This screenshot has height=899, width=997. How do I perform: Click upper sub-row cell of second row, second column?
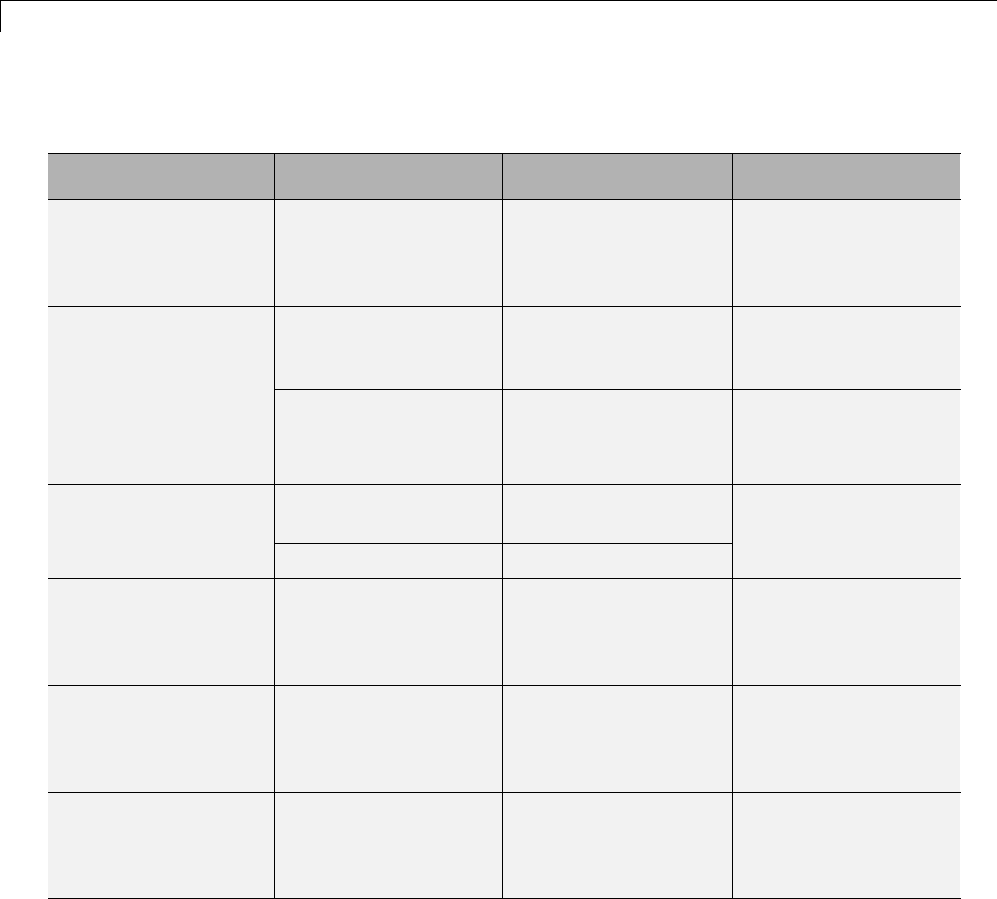tap(388, 348)
